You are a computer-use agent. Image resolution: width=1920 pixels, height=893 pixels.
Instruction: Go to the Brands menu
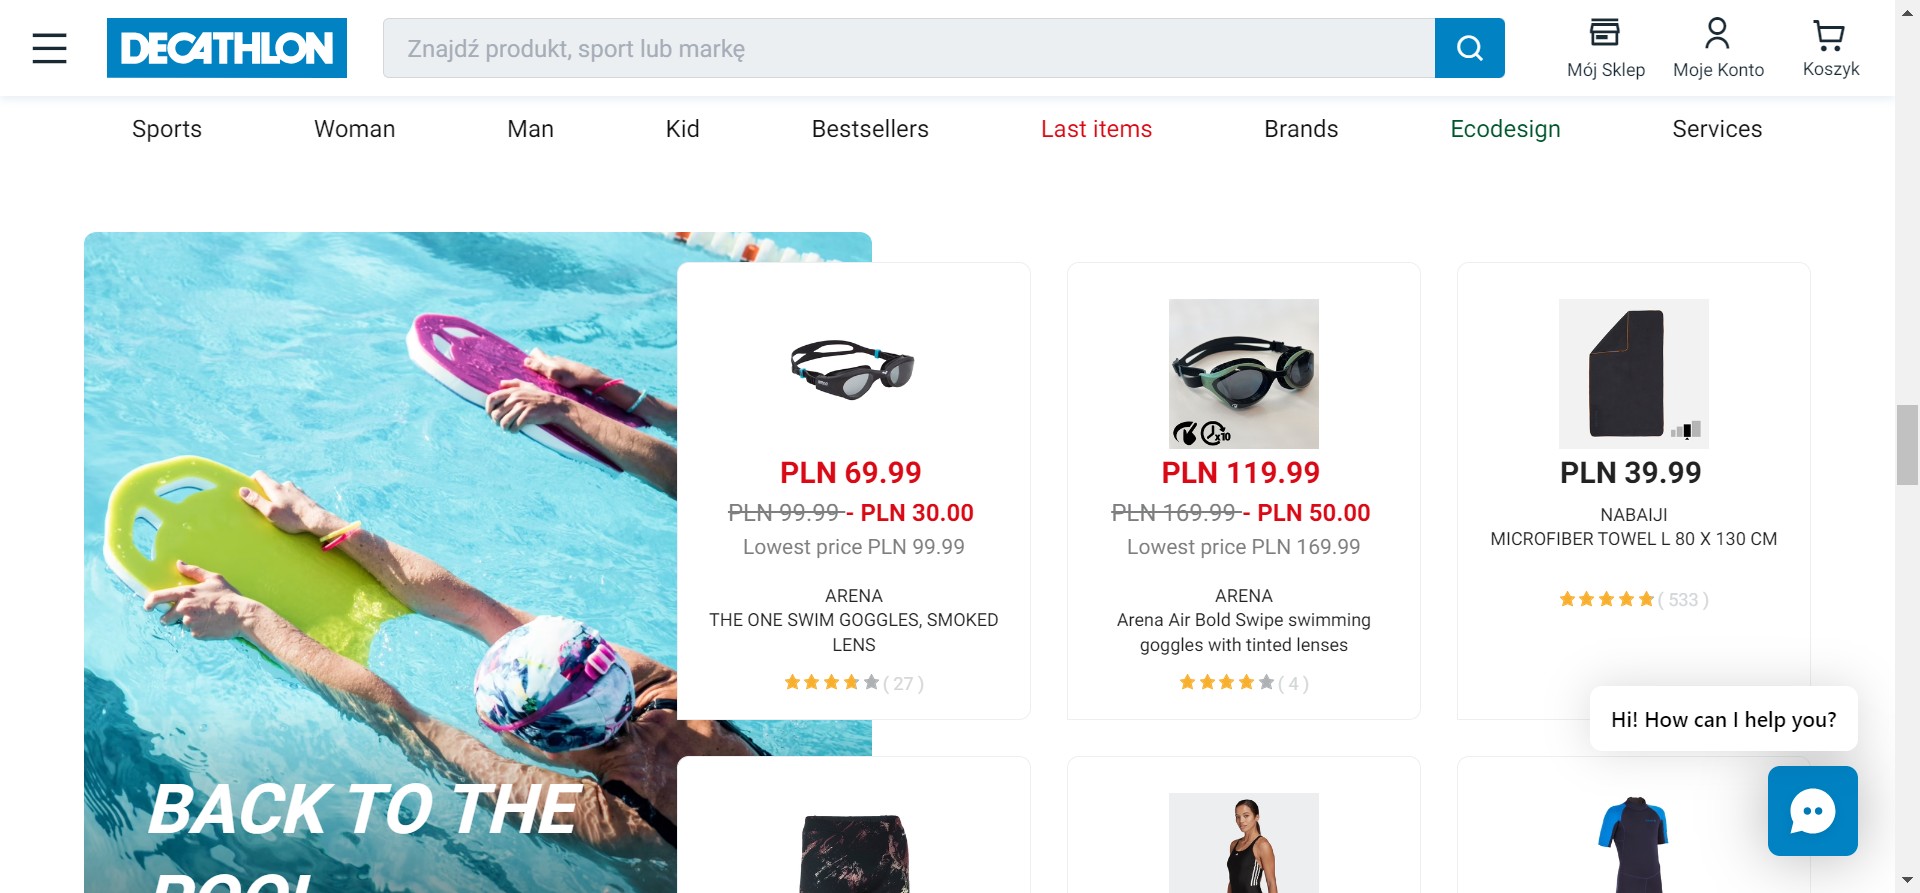(x=1300, y=129)
